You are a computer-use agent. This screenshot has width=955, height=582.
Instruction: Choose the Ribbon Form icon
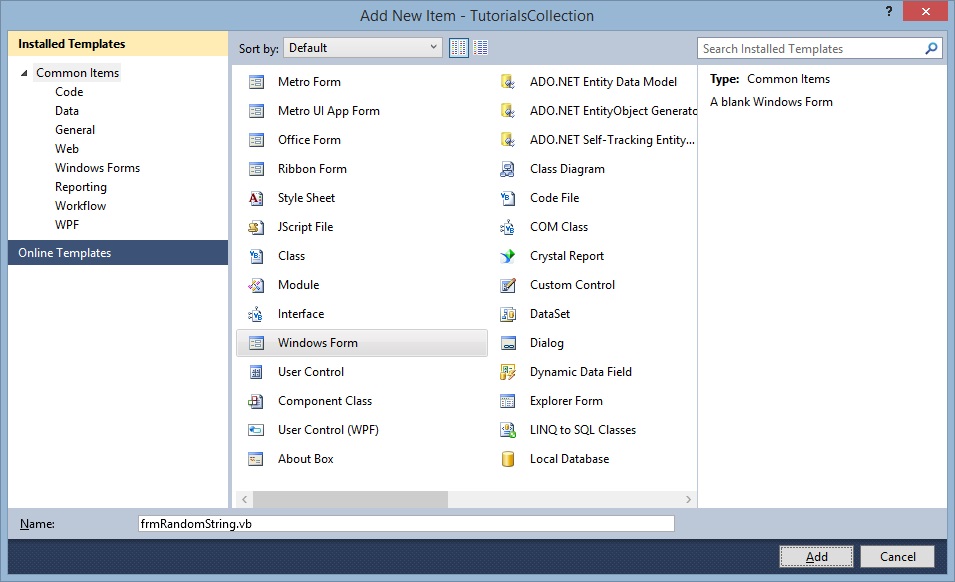pyautogui.click(x=256, y=169)
